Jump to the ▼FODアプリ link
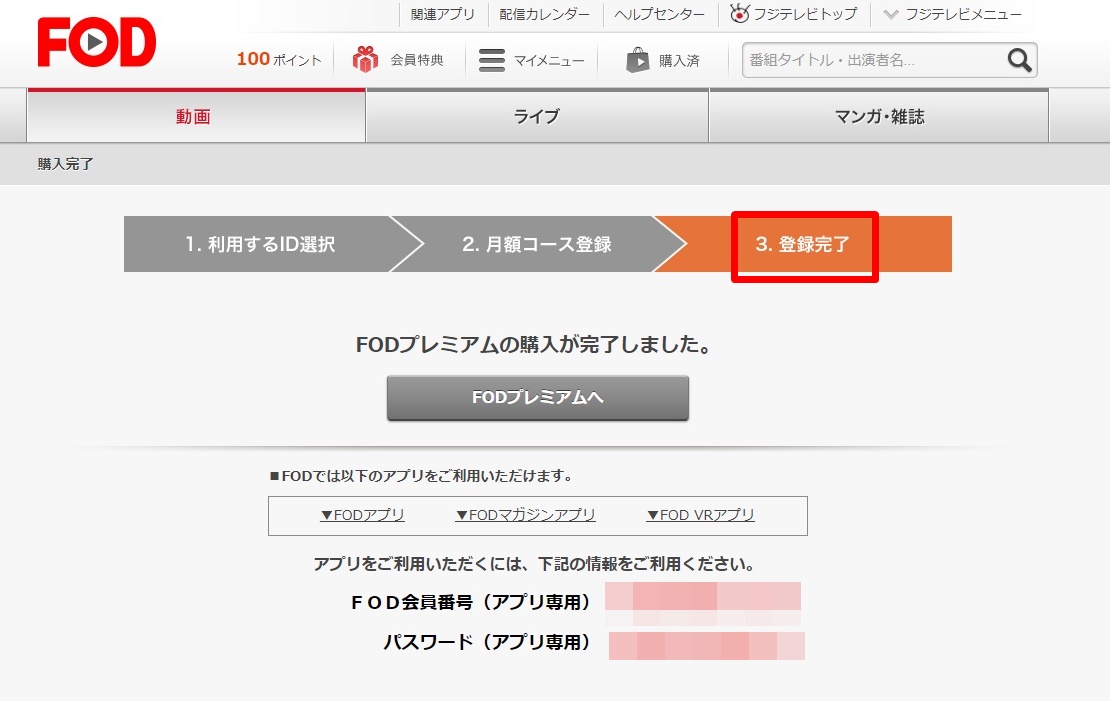This screenshot has height=701, width=1110. (x=362, y=515)
